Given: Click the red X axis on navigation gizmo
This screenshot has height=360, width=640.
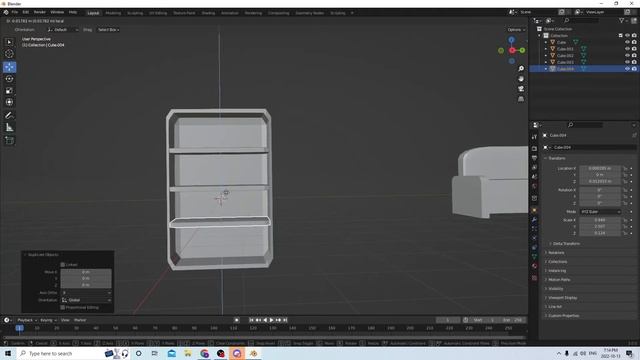Looking at the screenshot, I should pyautogui.click(x=512, y=50).
